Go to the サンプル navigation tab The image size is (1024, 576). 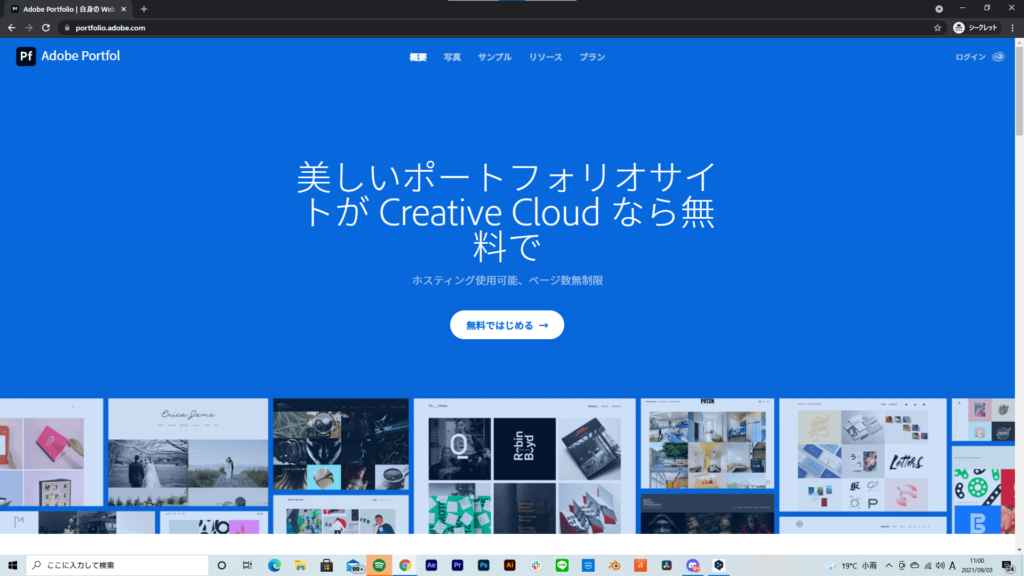point(494,57)
